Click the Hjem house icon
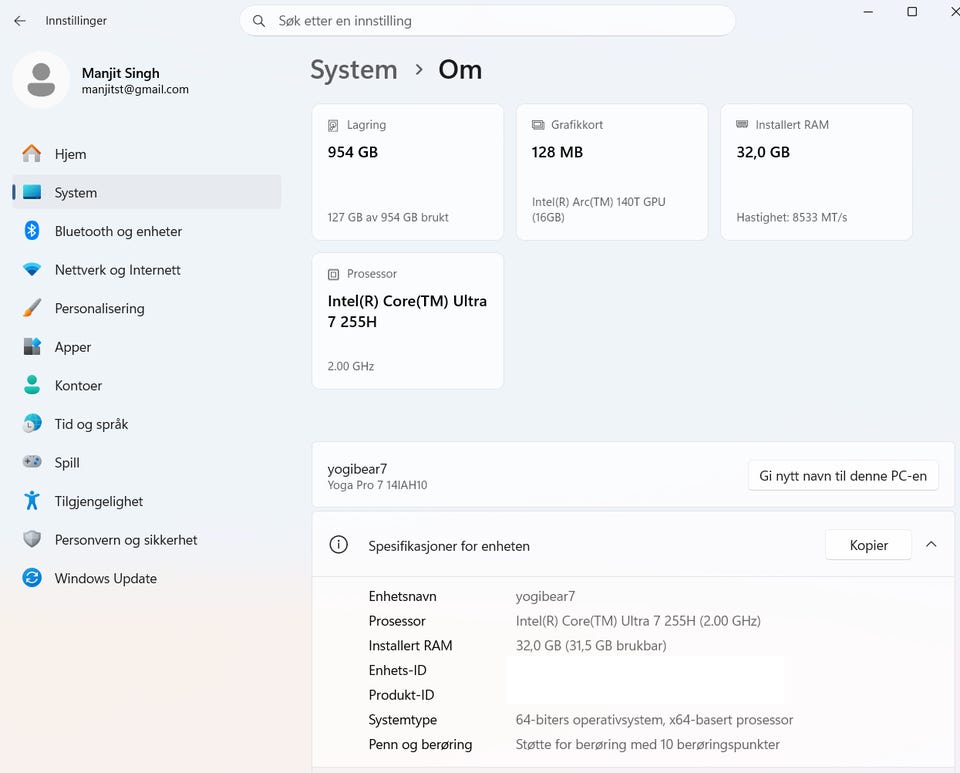The width and height of the screenshot is (960, 773). coord(32,154)
